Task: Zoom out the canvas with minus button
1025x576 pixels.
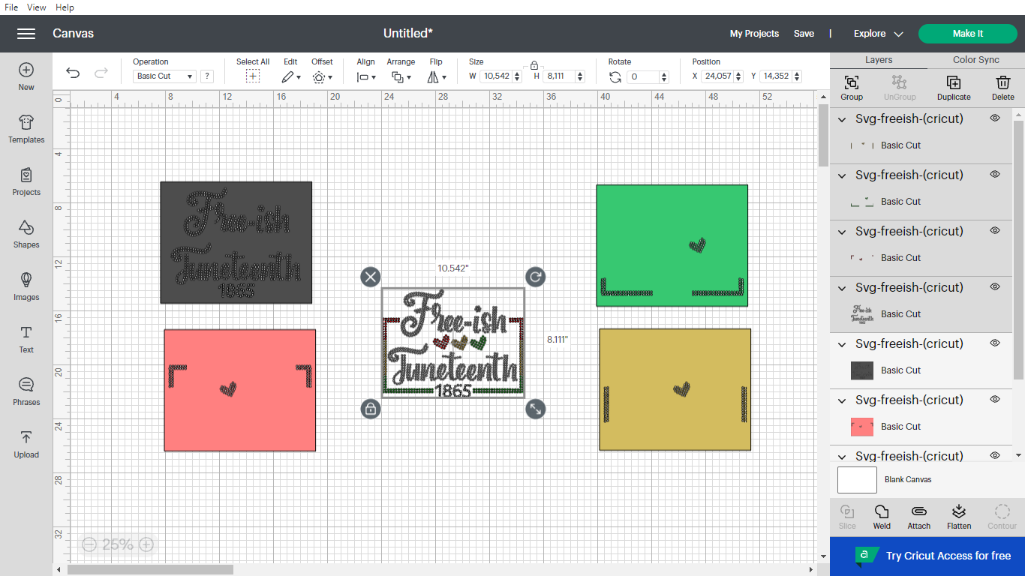Action: [89, 544]
